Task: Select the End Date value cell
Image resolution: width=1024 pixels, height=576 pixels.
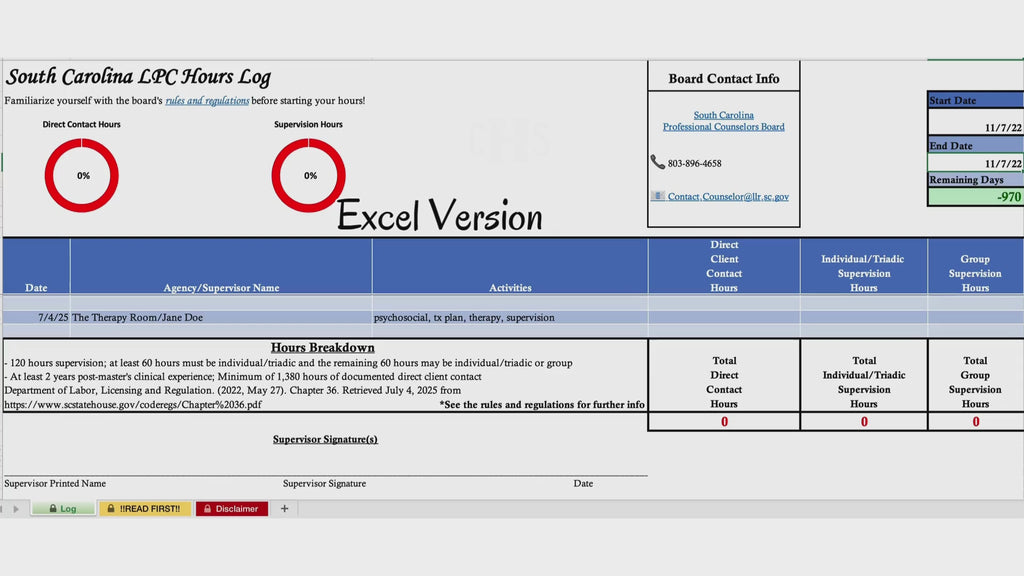Action: (976, 163)
